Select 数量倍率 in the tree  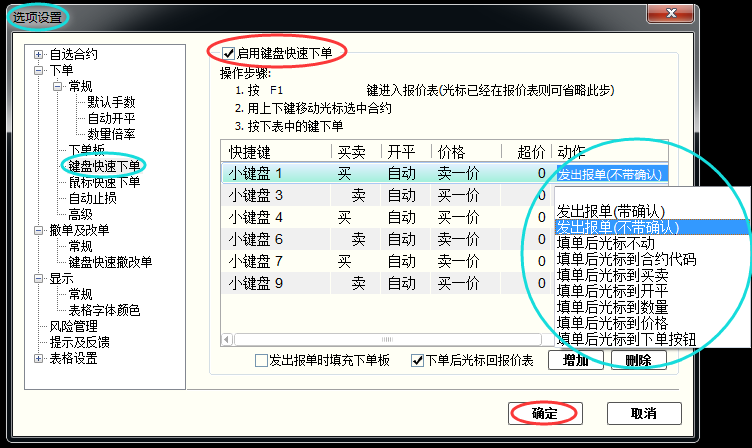111,134
